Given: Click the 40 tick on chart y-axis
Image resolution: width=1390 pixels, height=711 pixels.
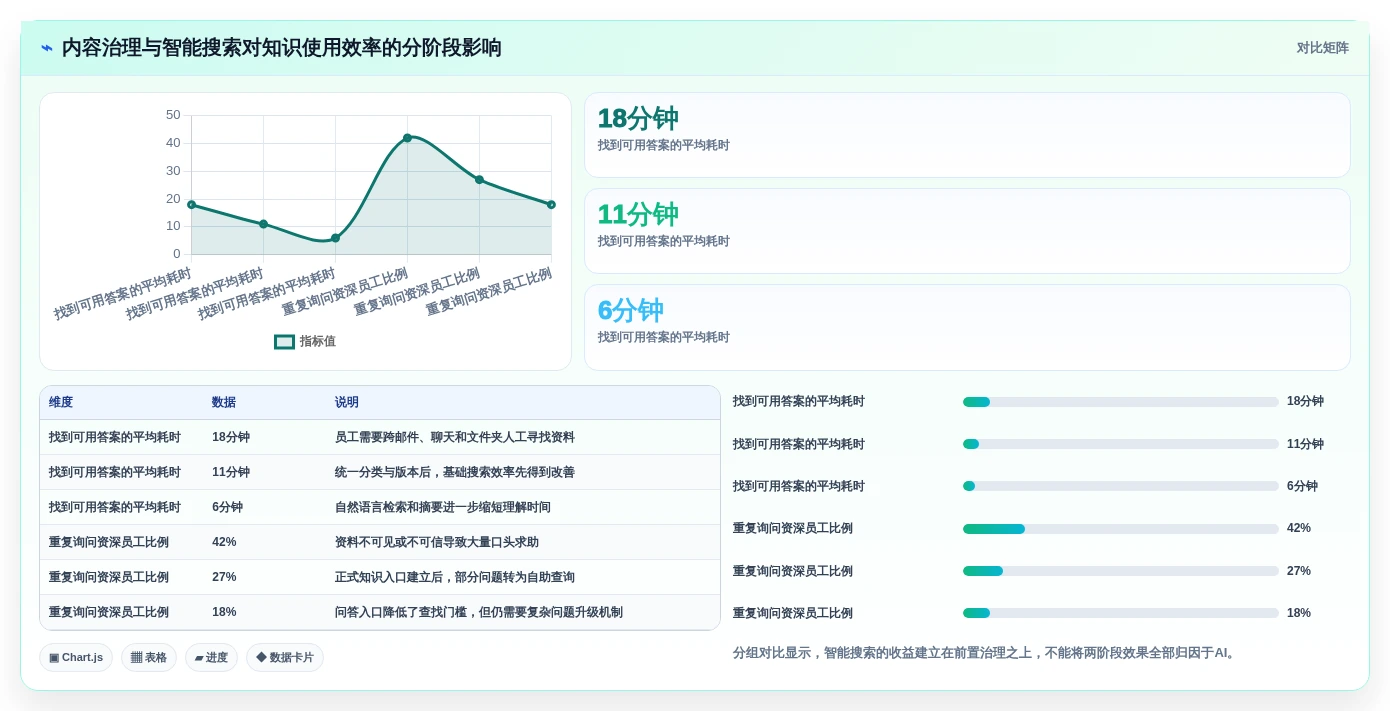Looking at the screenshot, I should [173, 143].
